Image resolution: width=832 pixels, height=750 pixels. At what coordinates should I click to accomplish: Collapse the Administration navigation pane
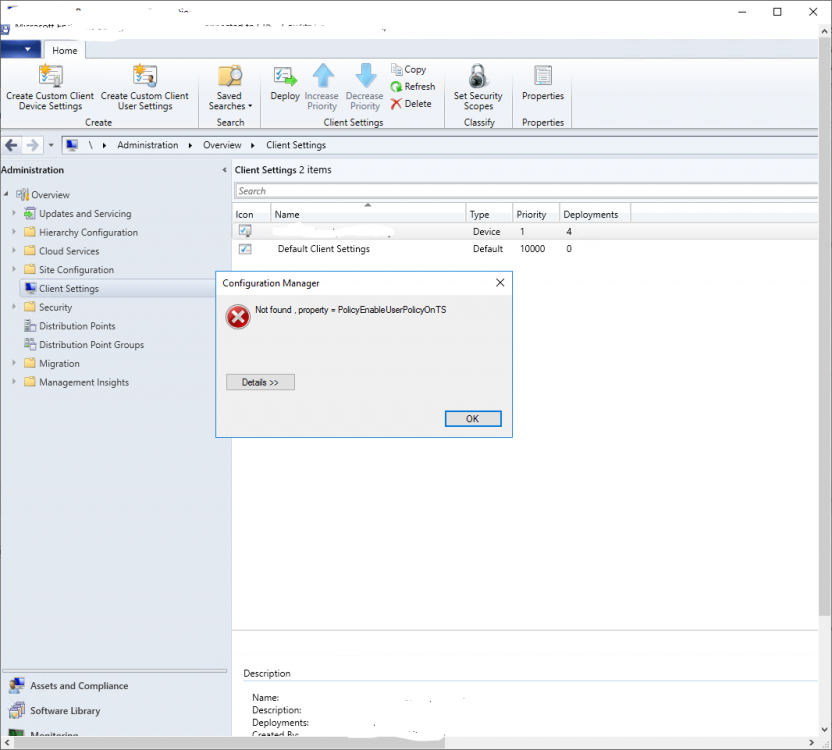pyautogui.click(x=224, y=170)
